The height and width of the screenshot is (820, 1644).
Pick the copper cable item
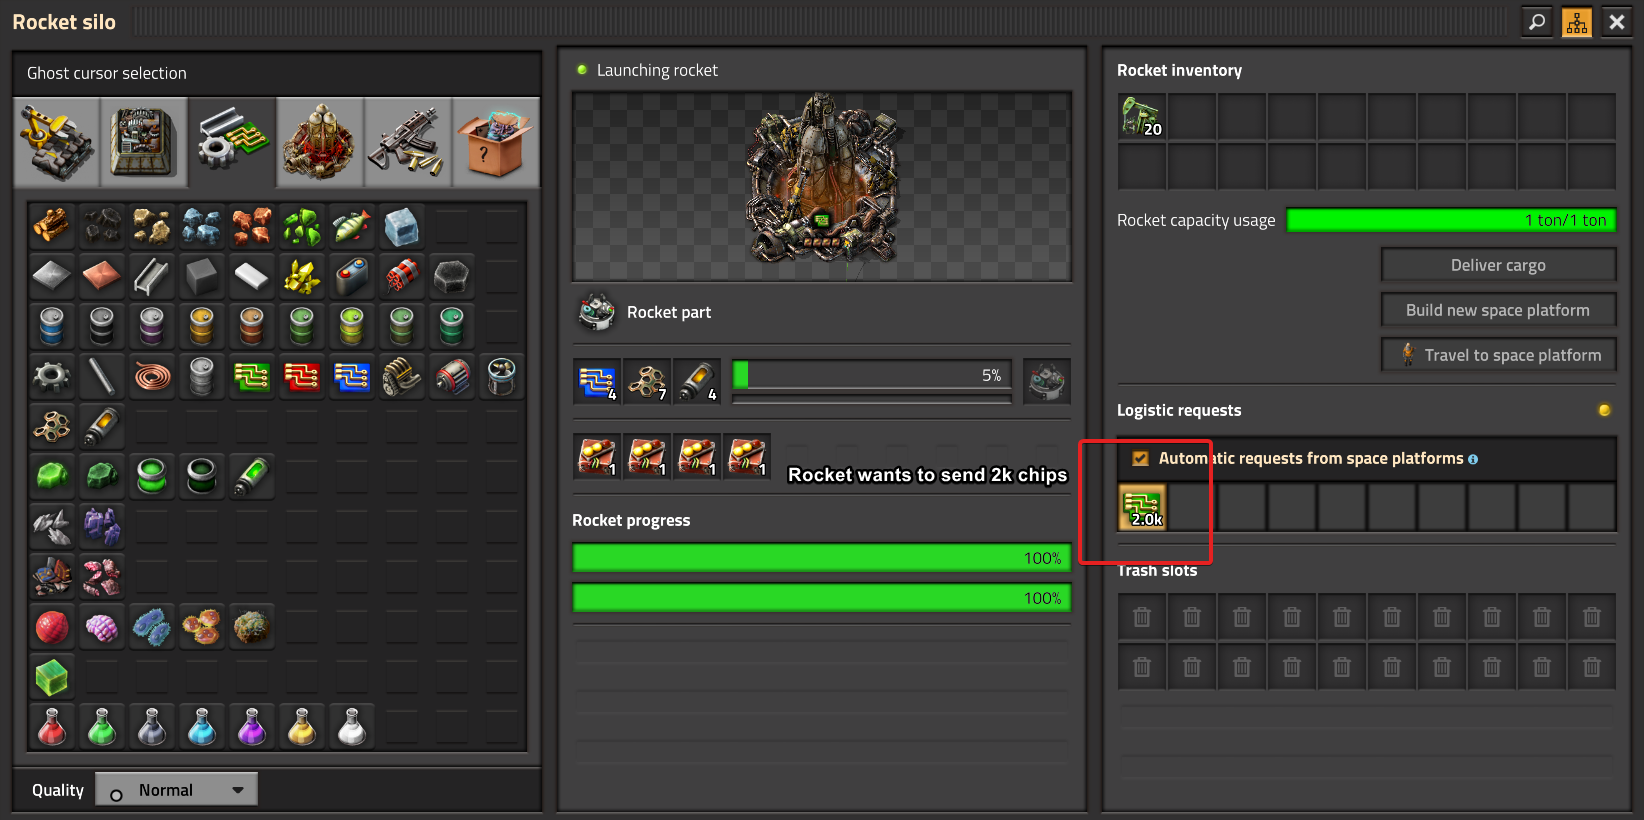coord(152,376)
